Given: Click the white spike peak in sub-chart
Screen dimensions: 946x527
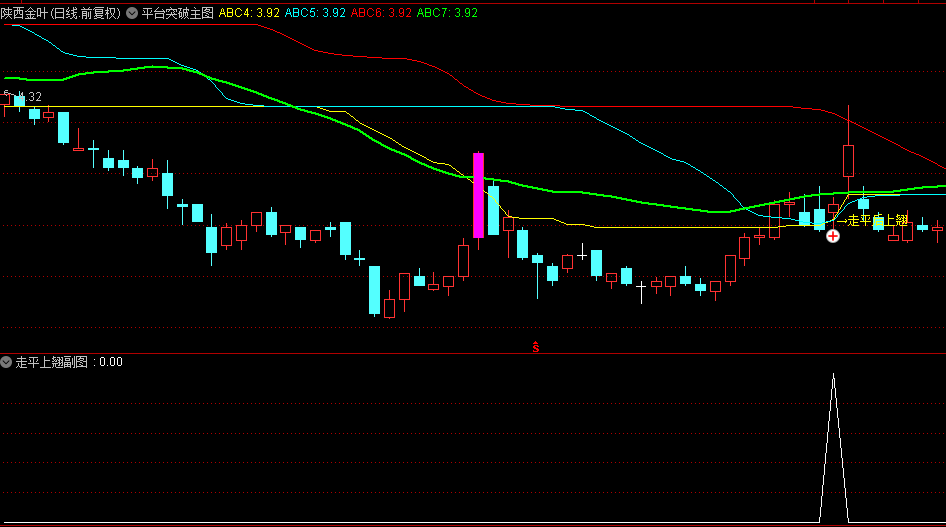Looking at the screenshot, I should (x=834, y=376).
